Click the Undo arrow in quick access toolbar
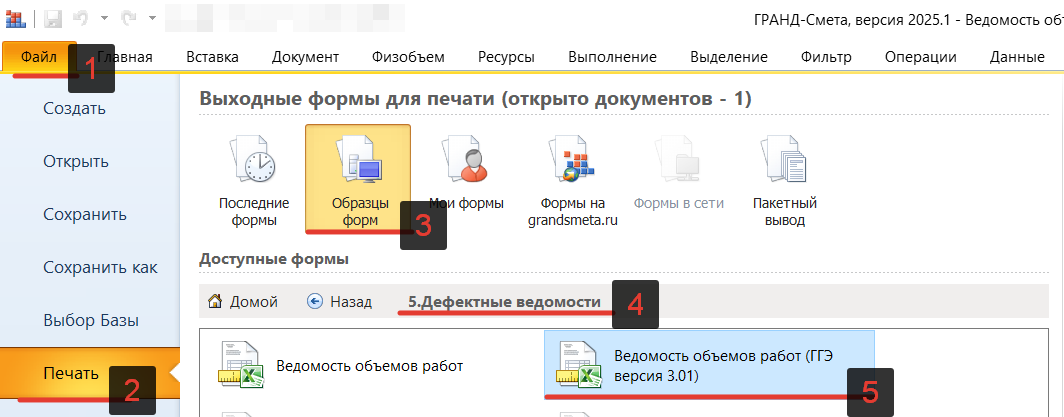 click(81, 18)
